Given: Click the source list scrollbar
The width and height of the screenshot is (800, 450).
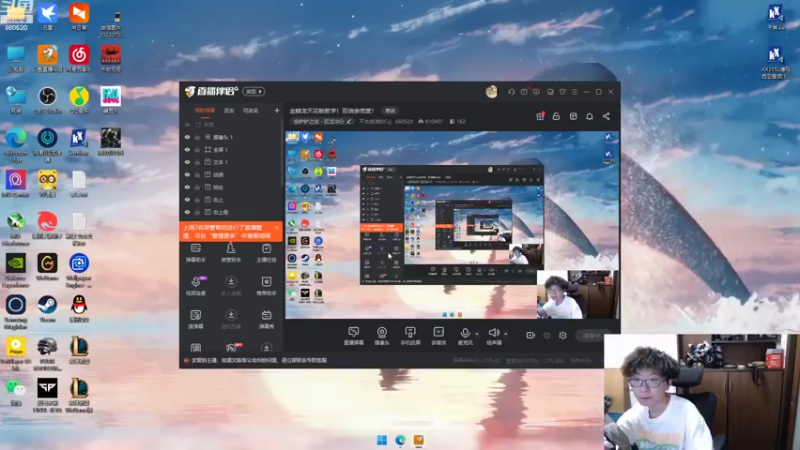Looking at the screenshot, I should pyautogui.click(x=281, y=153).
